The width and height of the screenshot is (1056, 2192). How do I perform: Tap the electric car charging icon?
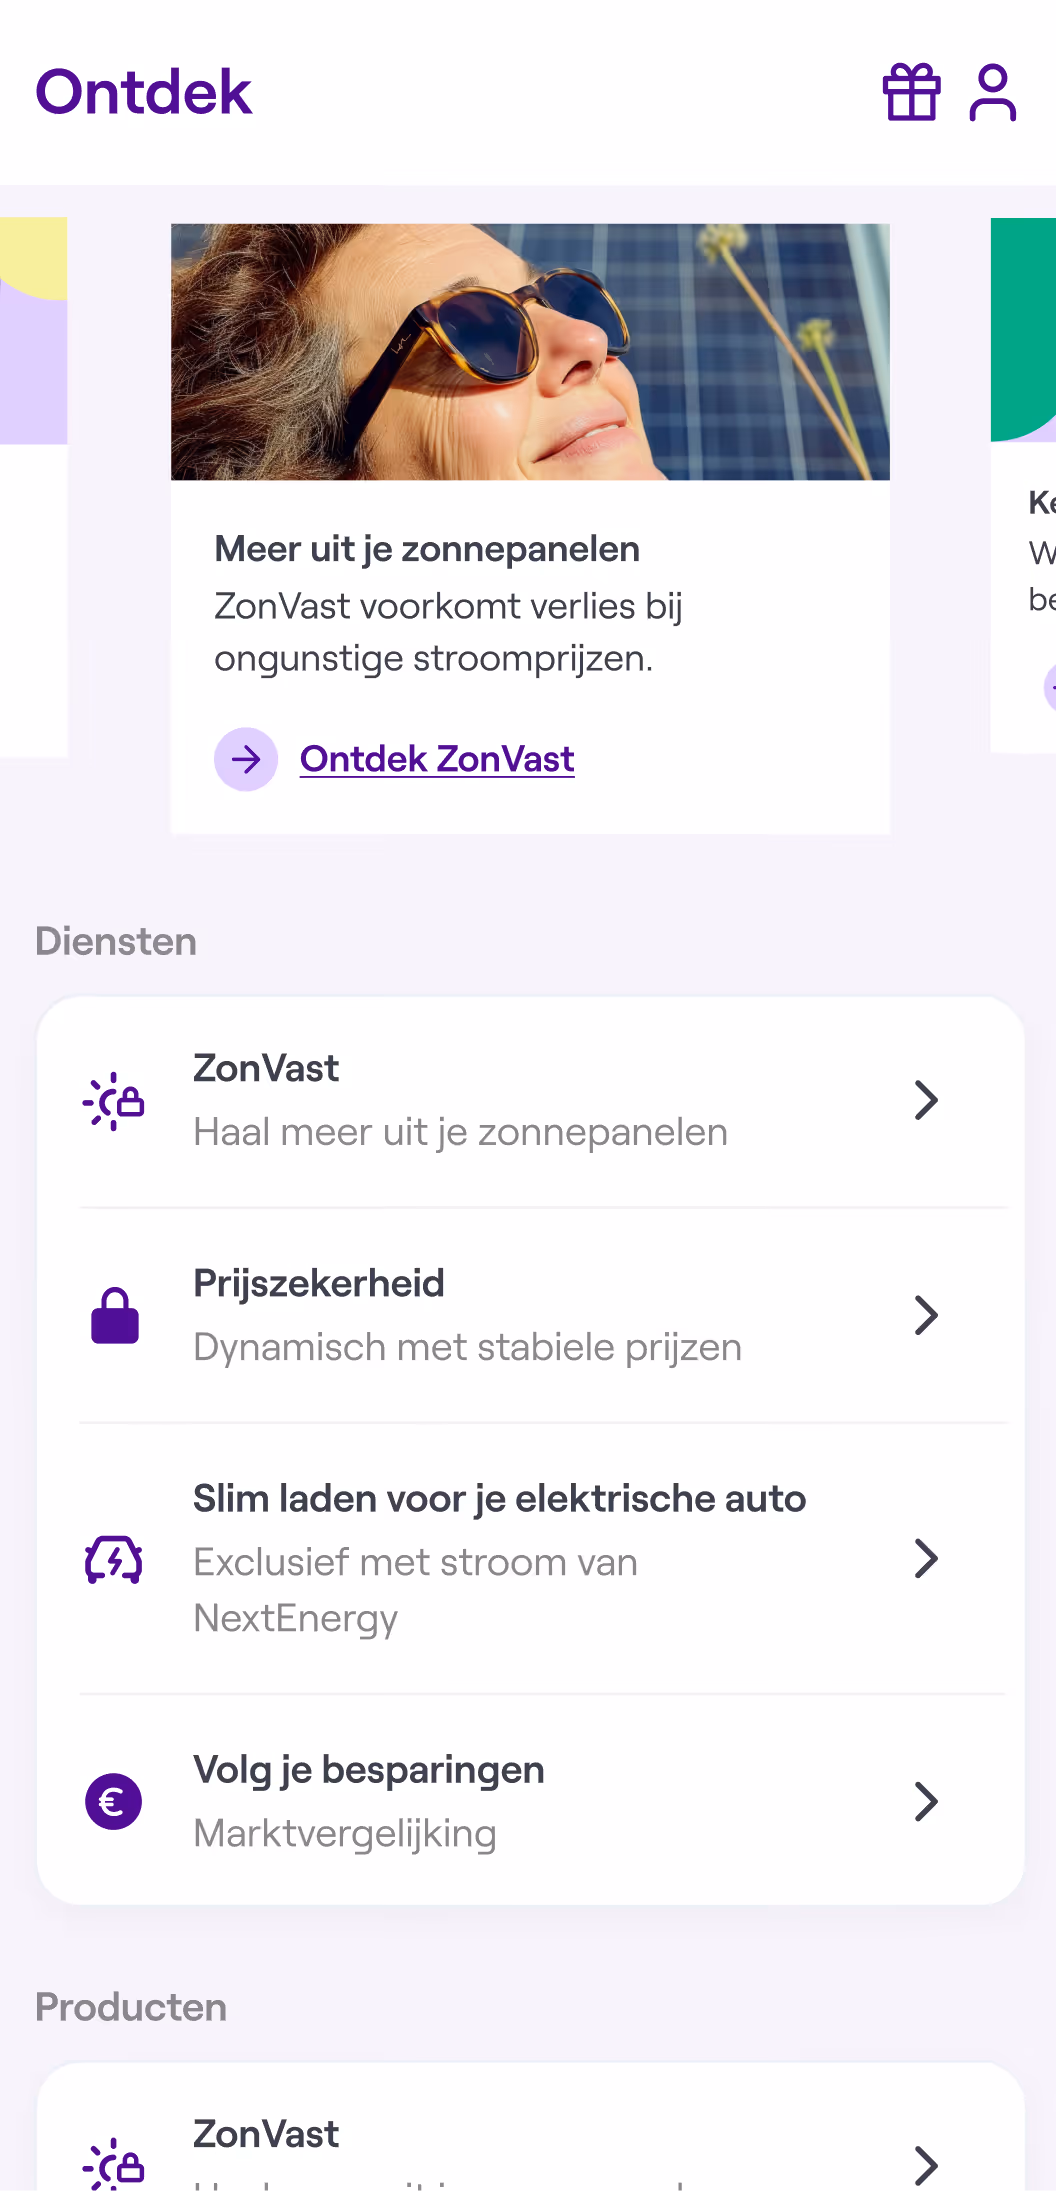pyautogui.click(x=113, y=1559)
